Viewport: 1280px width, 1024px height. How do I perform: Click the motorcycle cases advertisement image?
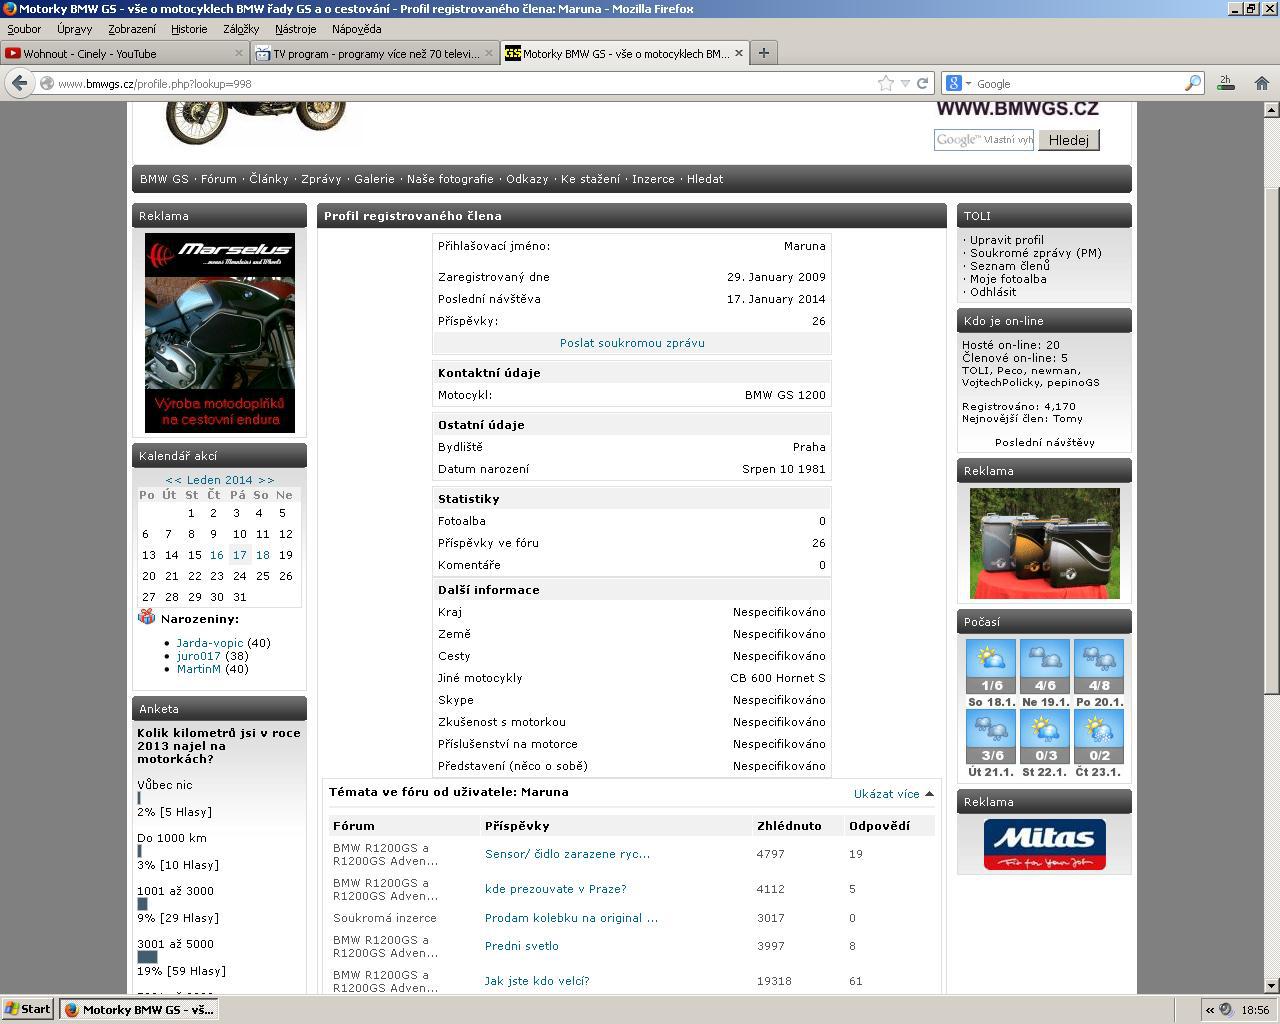click(x=1044, y=543)
